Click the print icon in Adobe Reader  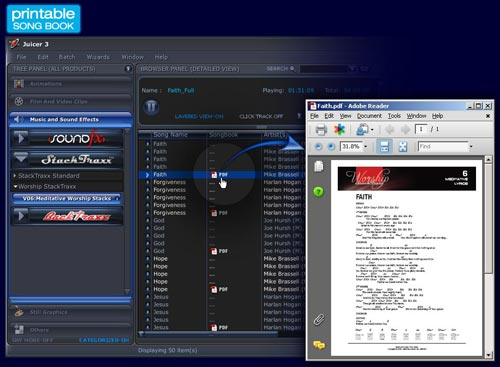(x=321, y=129)
